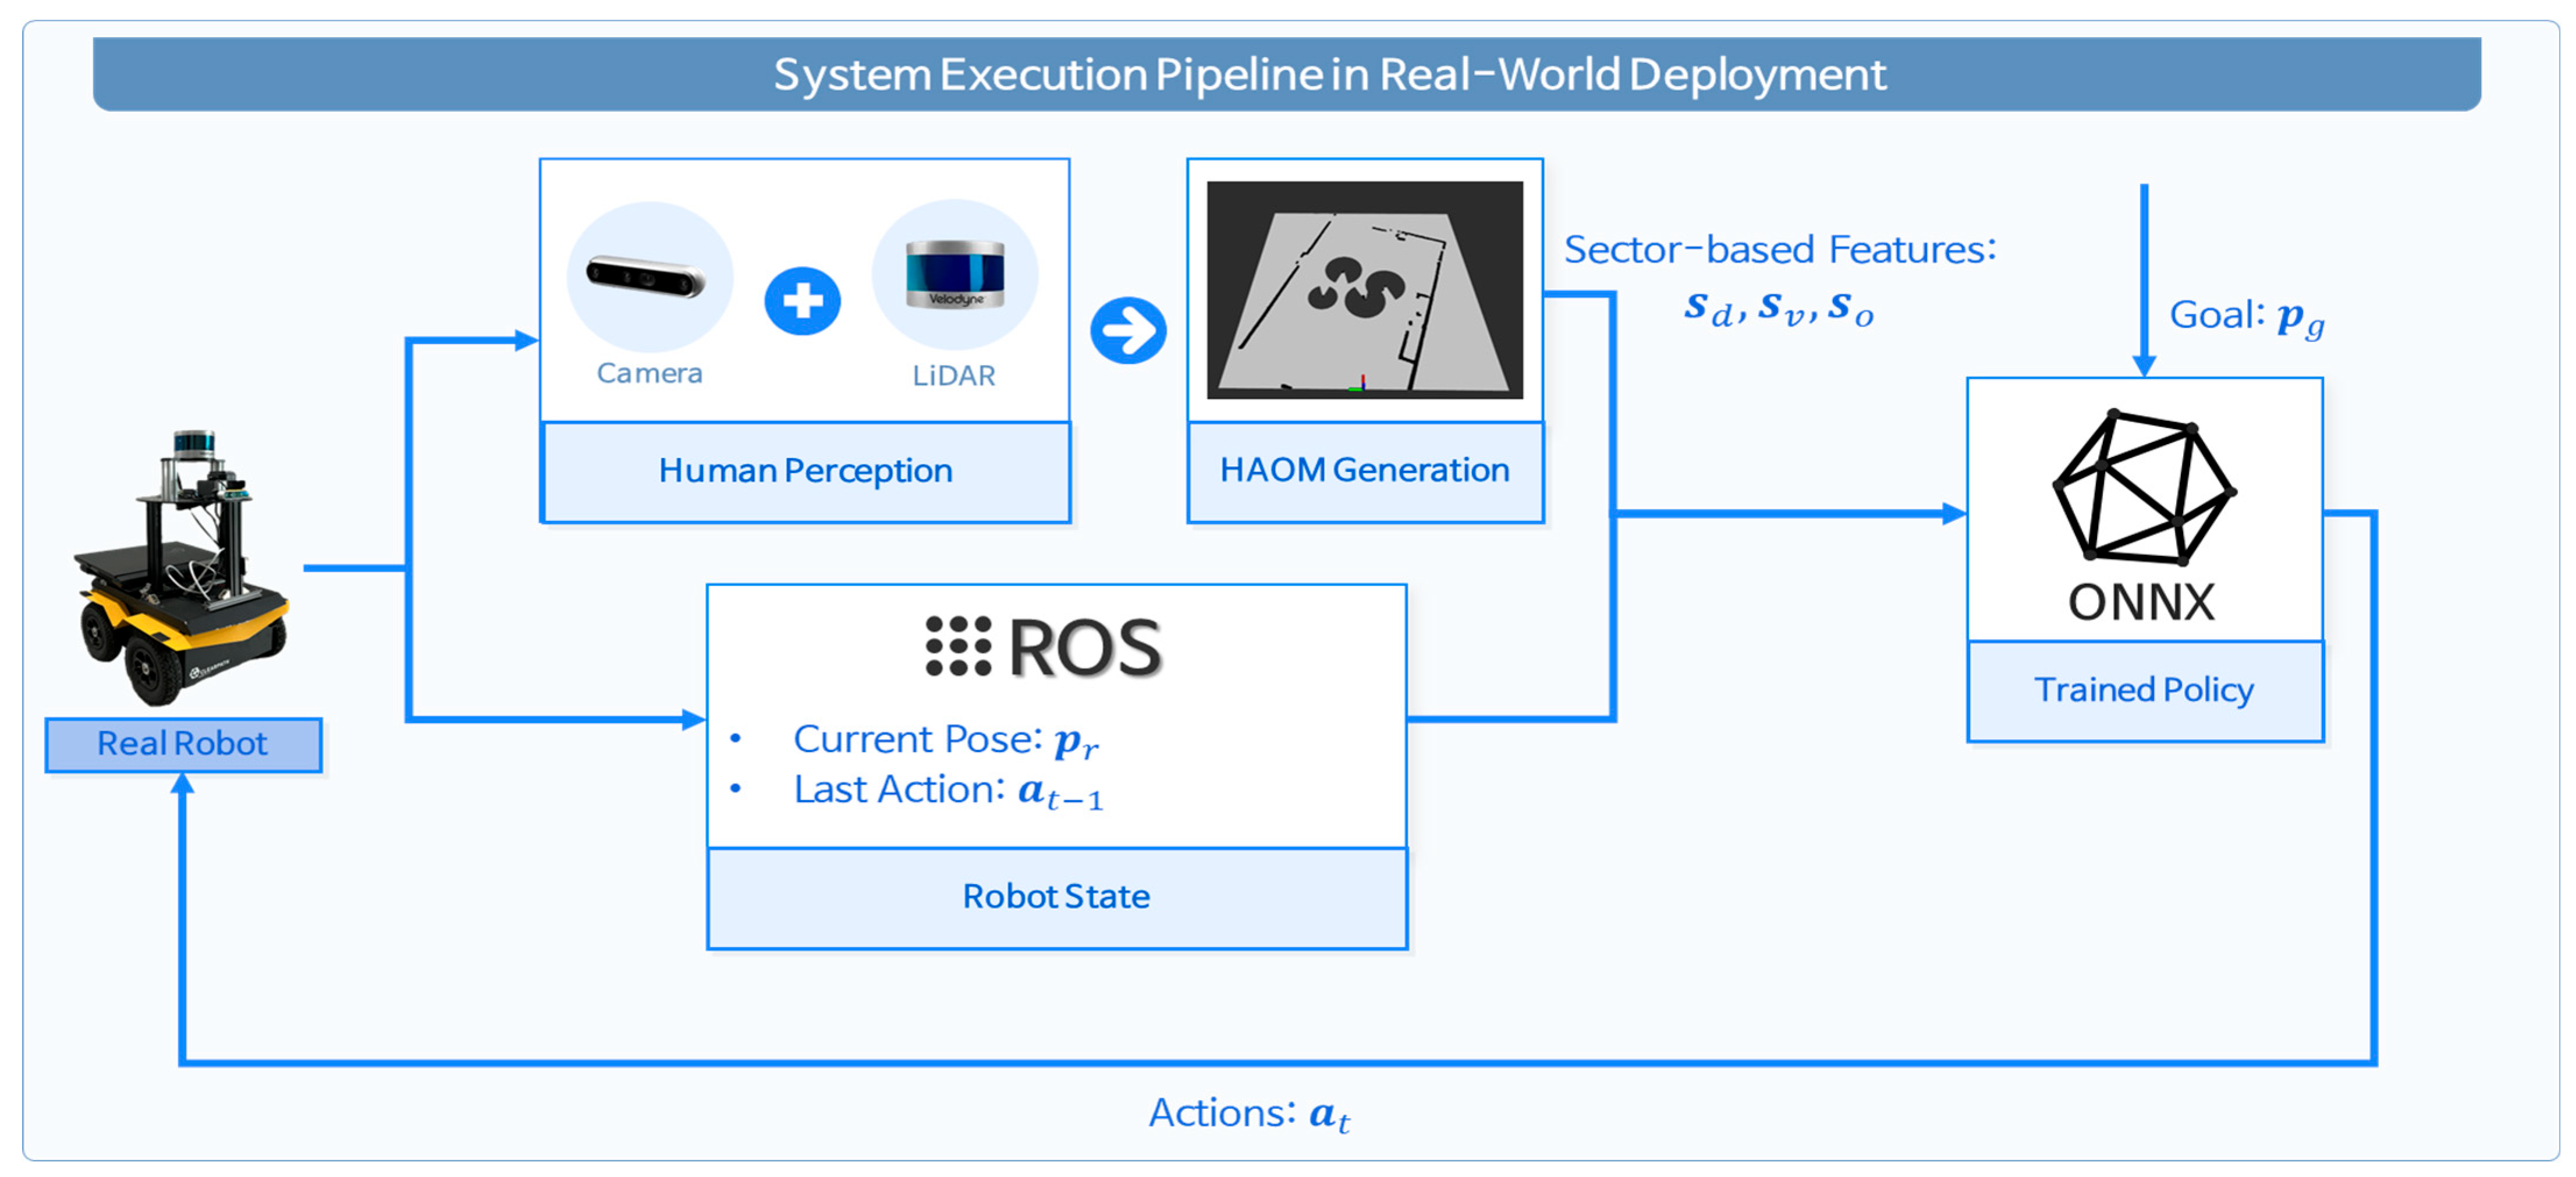Click the Robot State label bar
The height and width of the screenshot is (1177, 2576).
tap(1056, 896)
